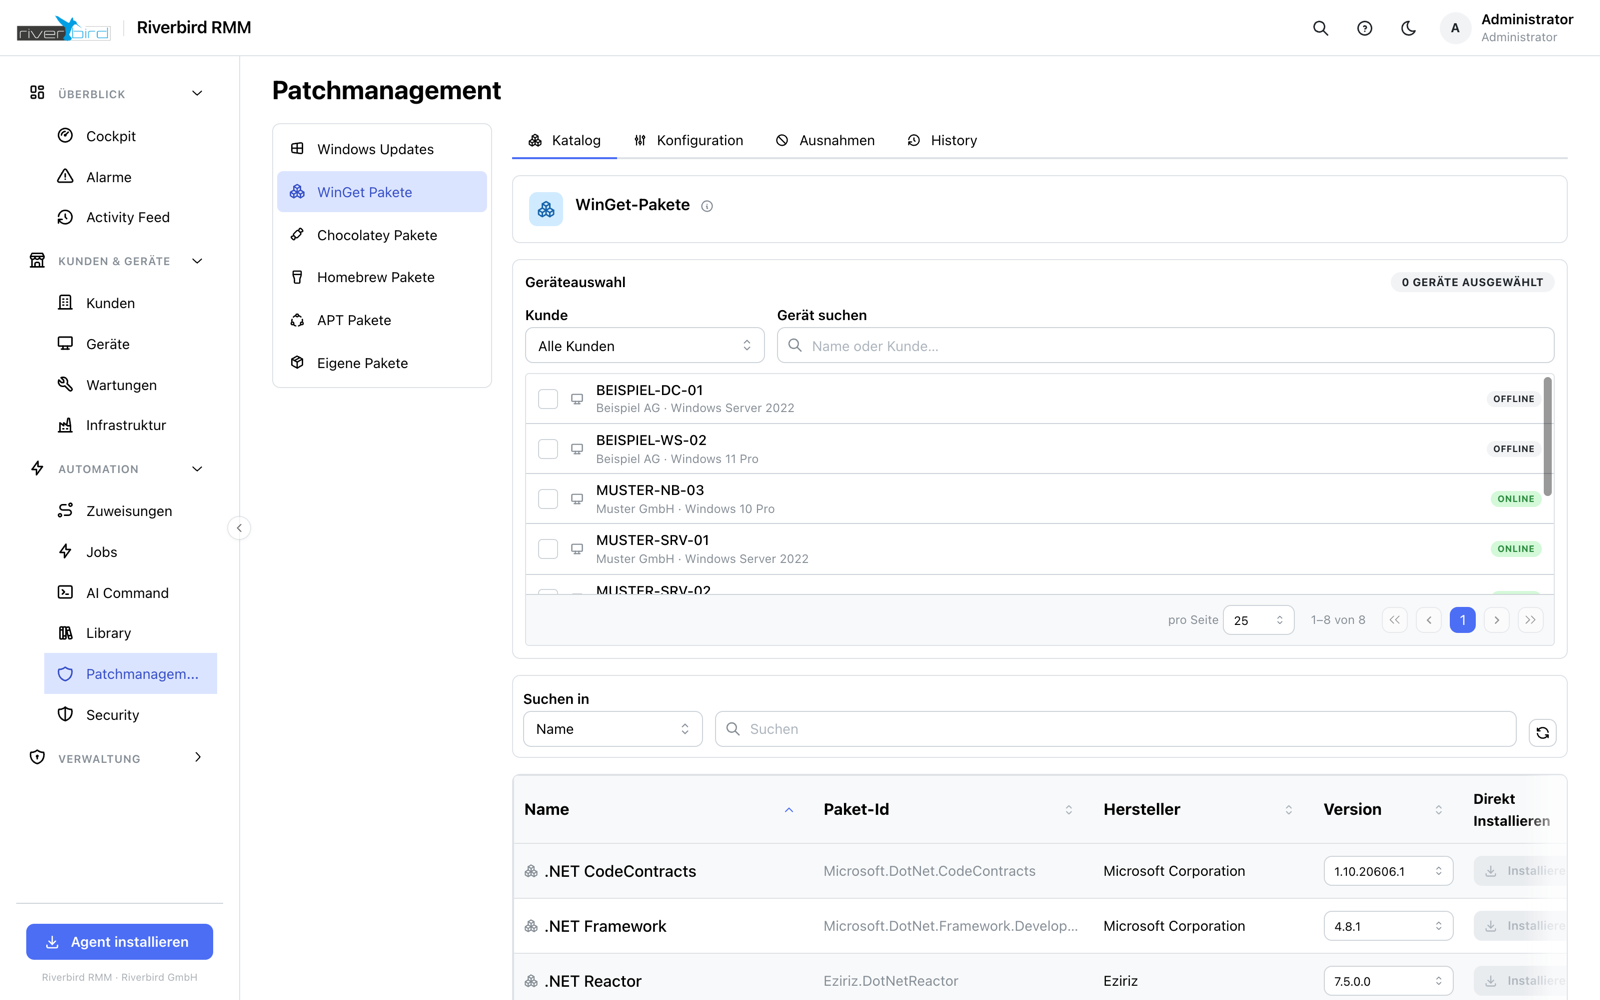The width and height of the screenshot is (1600, 1000).
Task: Select Windows Updates in the package menu
Action: click(382, 149)
